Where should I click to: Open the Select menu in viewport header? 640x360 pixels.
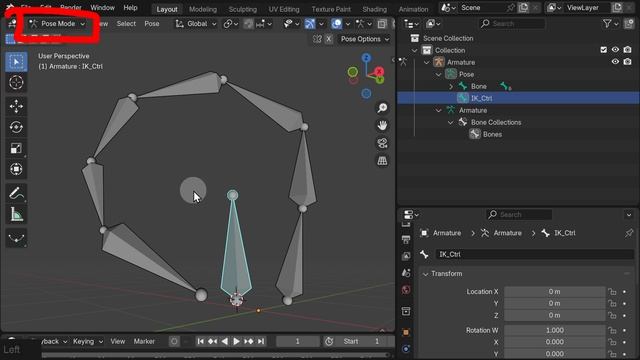click(126, 24)
